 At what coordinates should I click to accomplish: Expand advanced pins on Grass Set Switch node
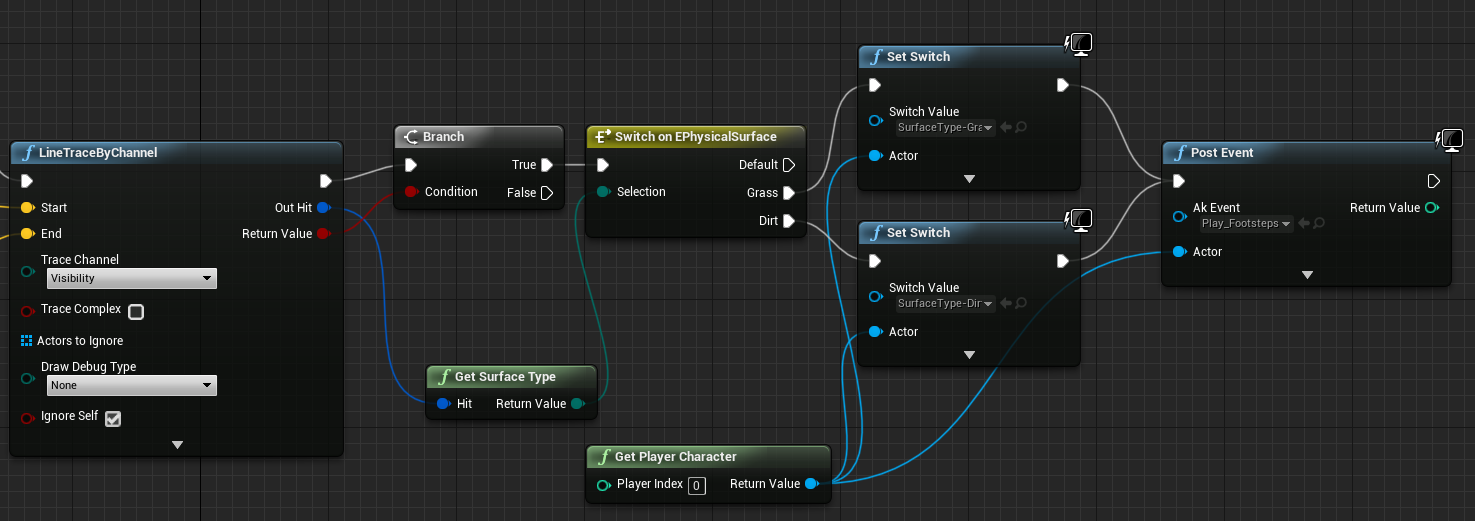(969, 179)
